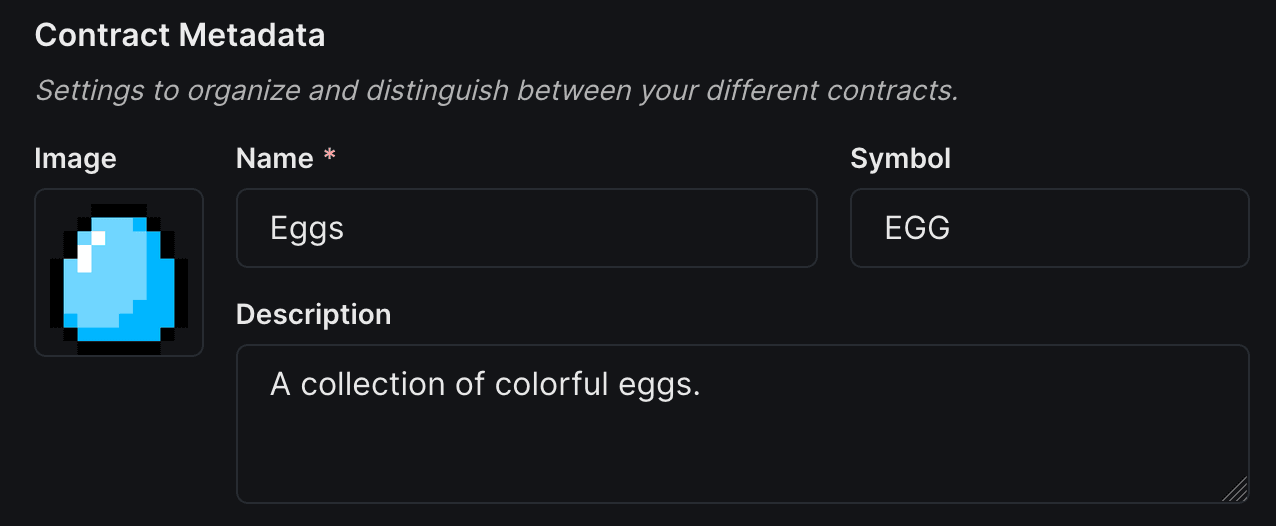Click the Contract Metadata heading
This screenshot has width=1276, height=526.
tap(180, 35)
